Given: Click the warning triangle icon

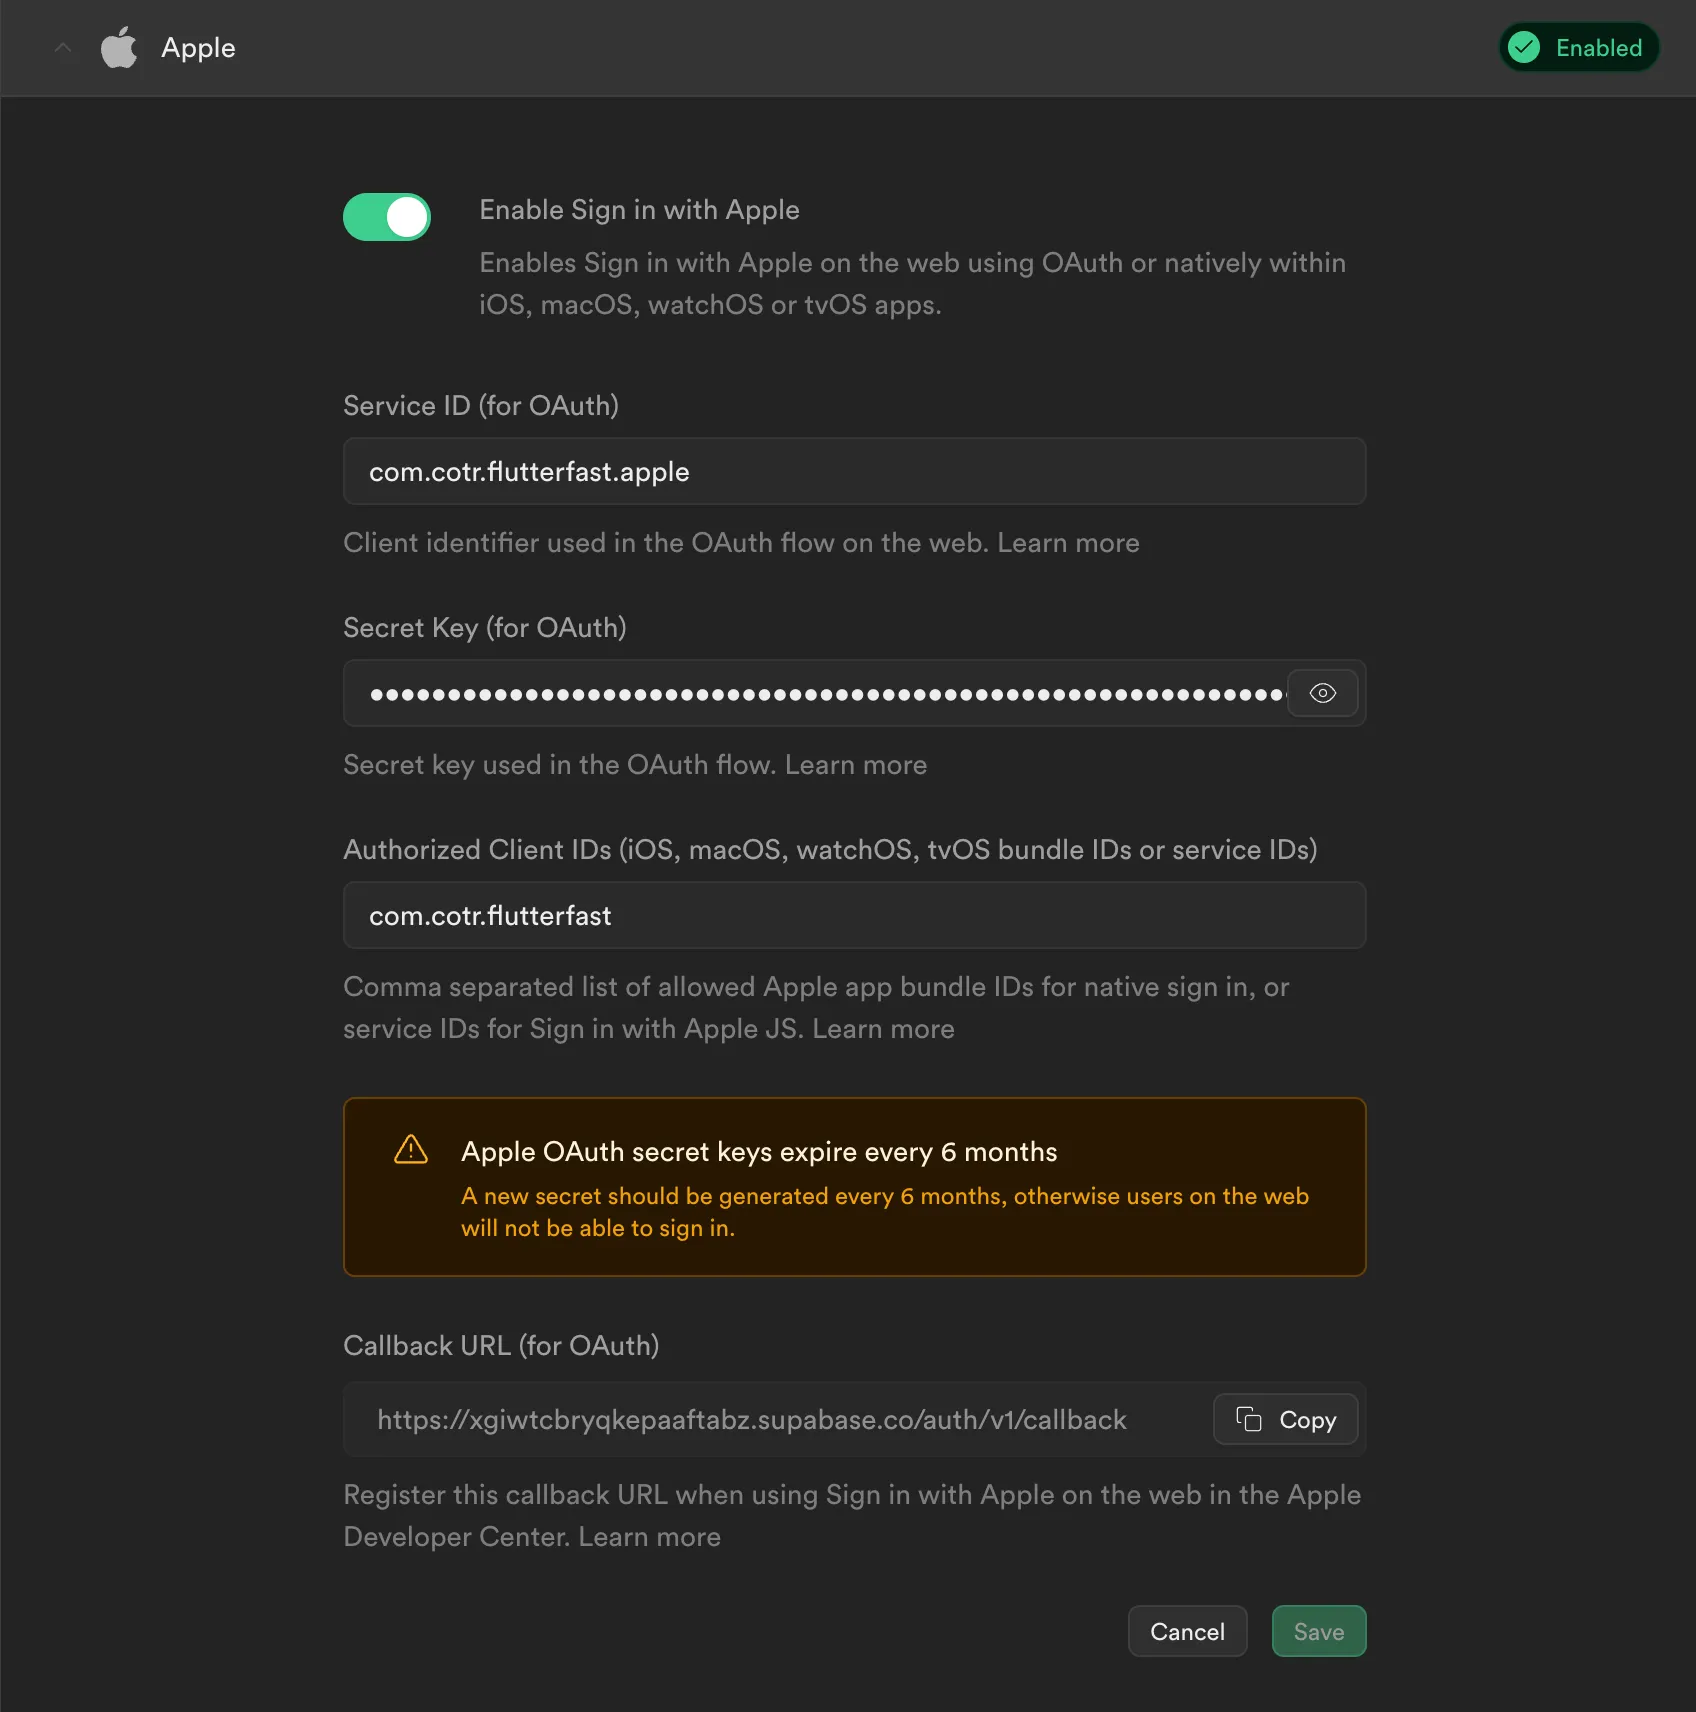Looking at the screenshot, I should pos(411,1150).
